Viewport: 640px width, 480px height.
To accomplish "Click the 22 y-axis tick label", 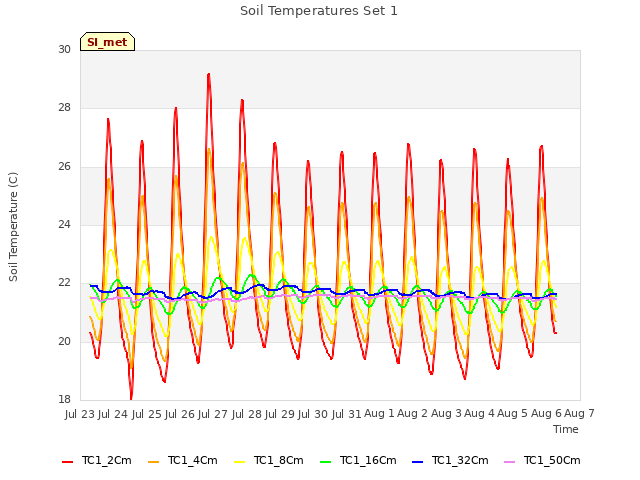I will tap(64, 283).
